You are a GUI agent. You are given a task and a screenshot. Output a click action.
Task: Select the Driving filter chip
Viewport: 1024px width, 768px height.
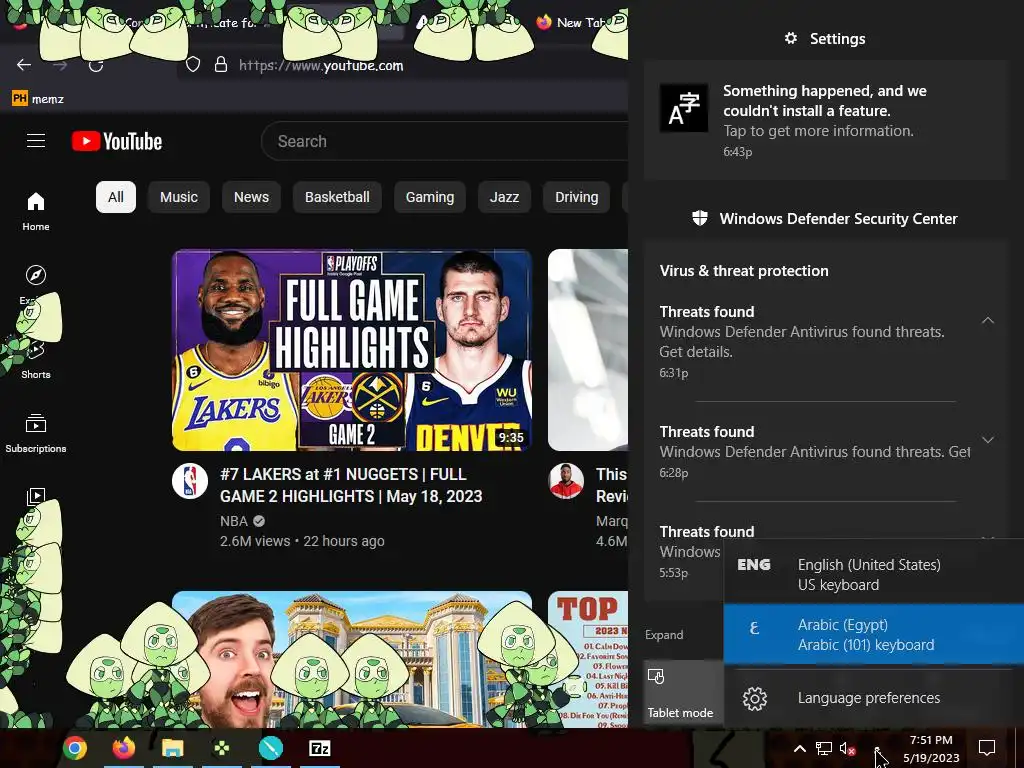point(577,197)
